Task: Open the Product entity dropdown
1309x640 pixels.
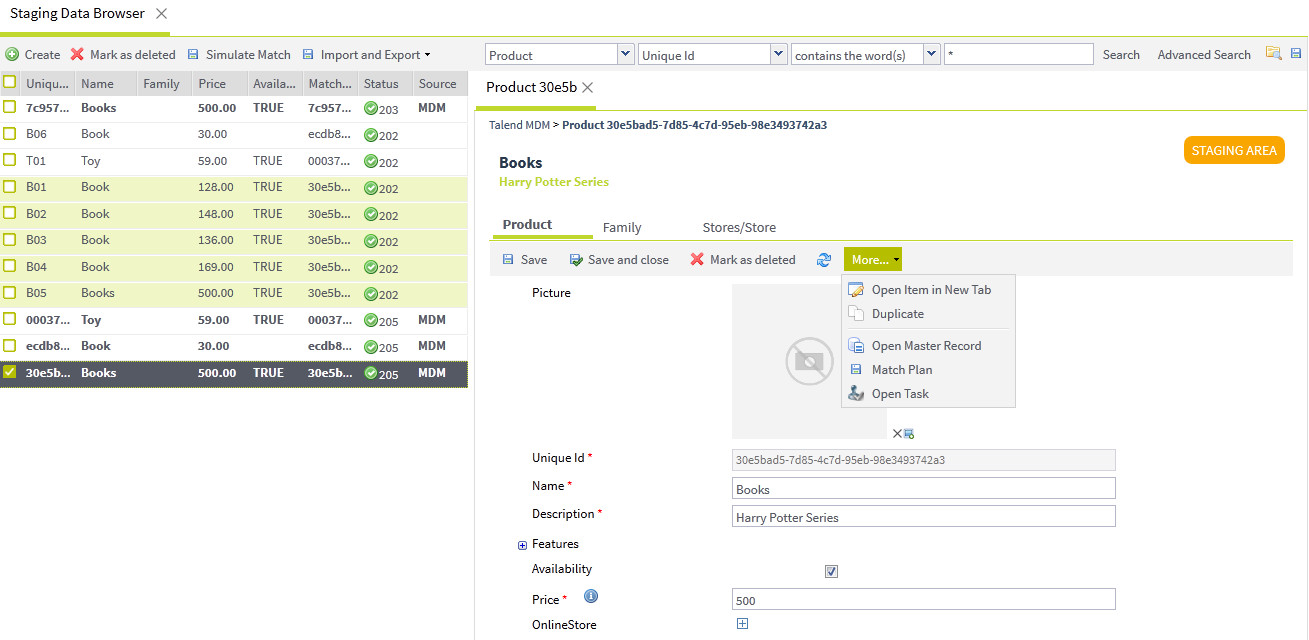Action: point(626,54)
